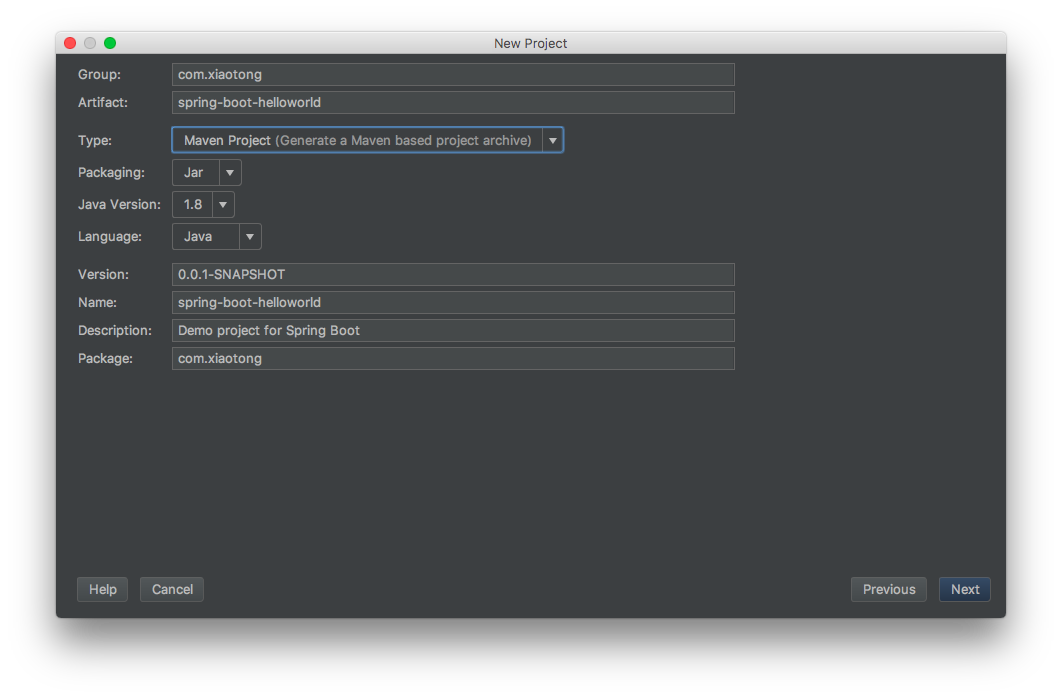Edit the Artifact field

453,102
